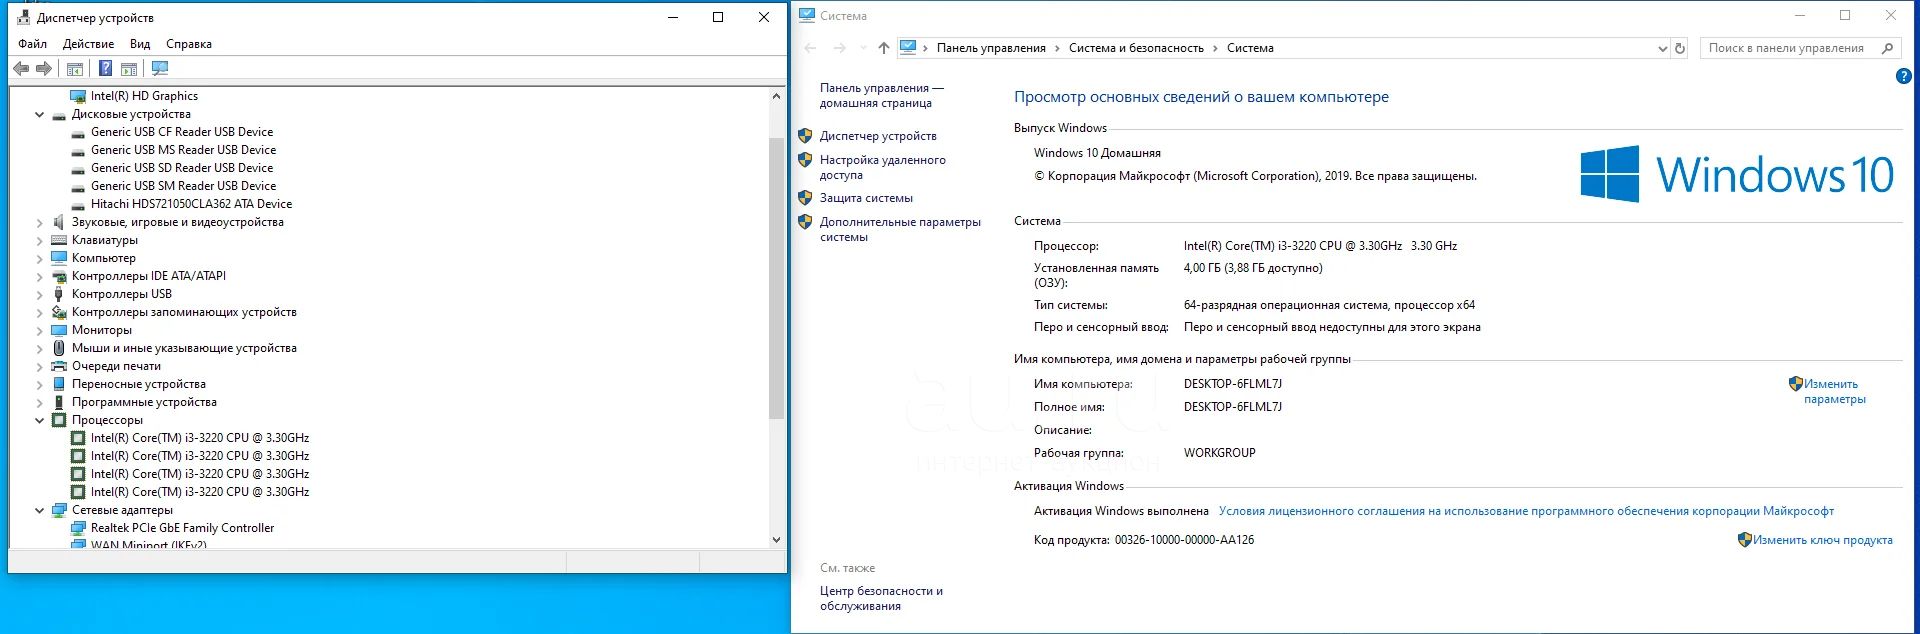Click the Device Manager title bar icon

point(24,18)
